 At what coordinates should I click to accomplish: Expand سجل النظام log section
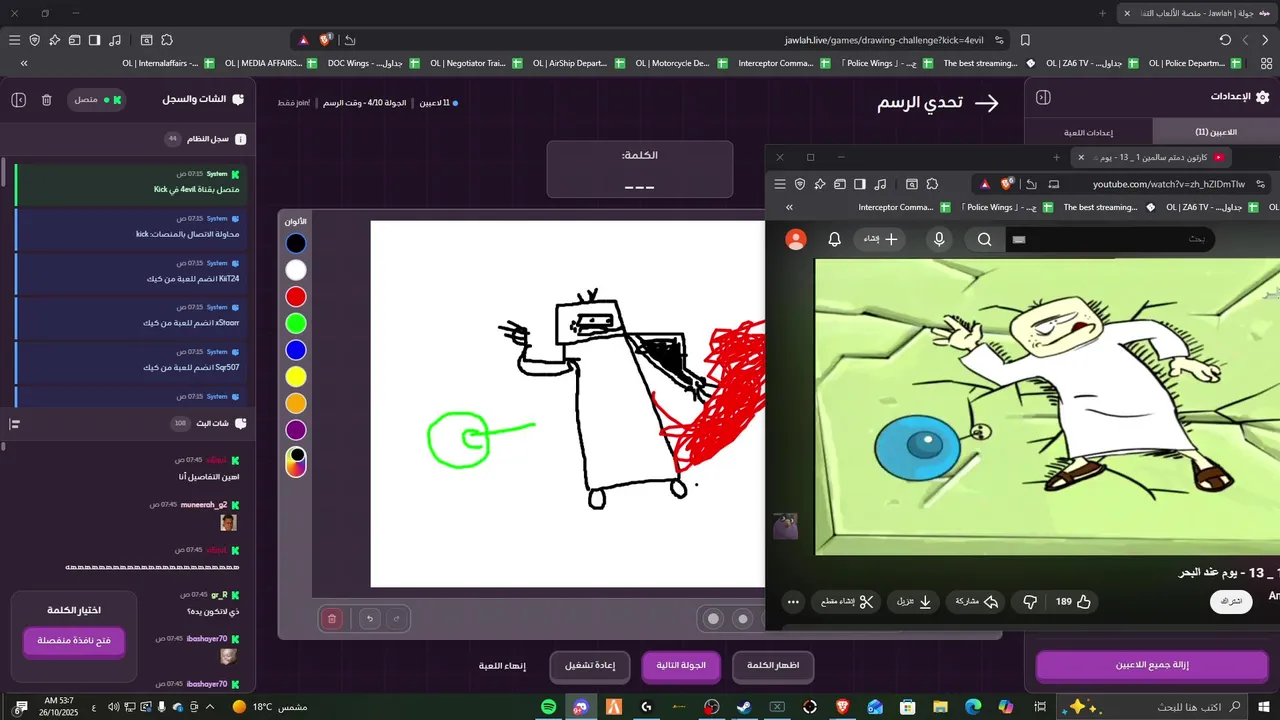(127, 139)
